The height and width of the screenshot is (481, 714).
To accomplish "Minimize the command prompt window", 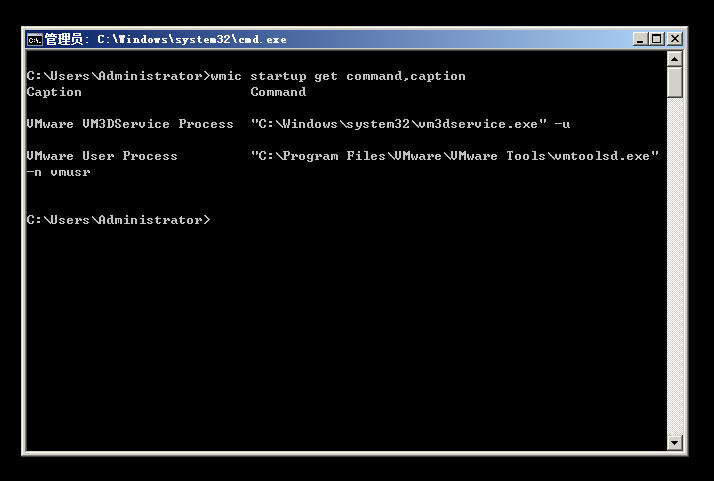I will [640, 39].
